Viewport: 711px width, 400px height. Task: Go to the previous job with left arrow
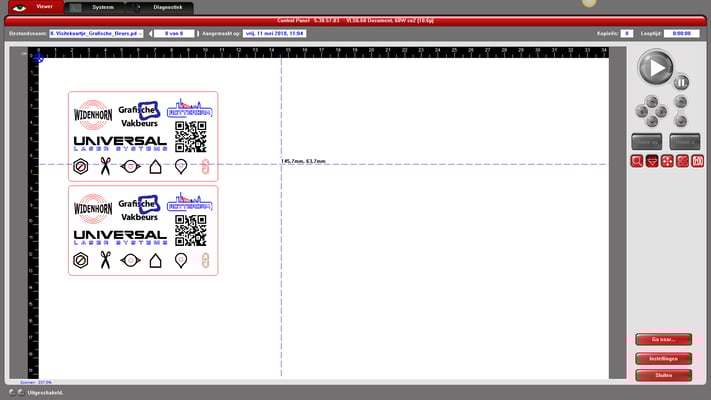(153, 33)
